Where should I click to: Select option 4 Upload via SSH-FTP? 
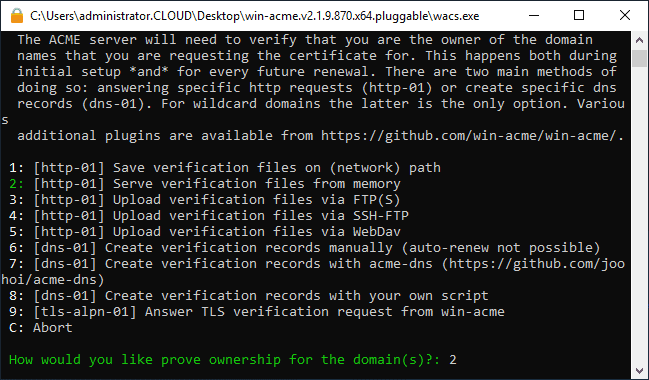coord(209,216)
